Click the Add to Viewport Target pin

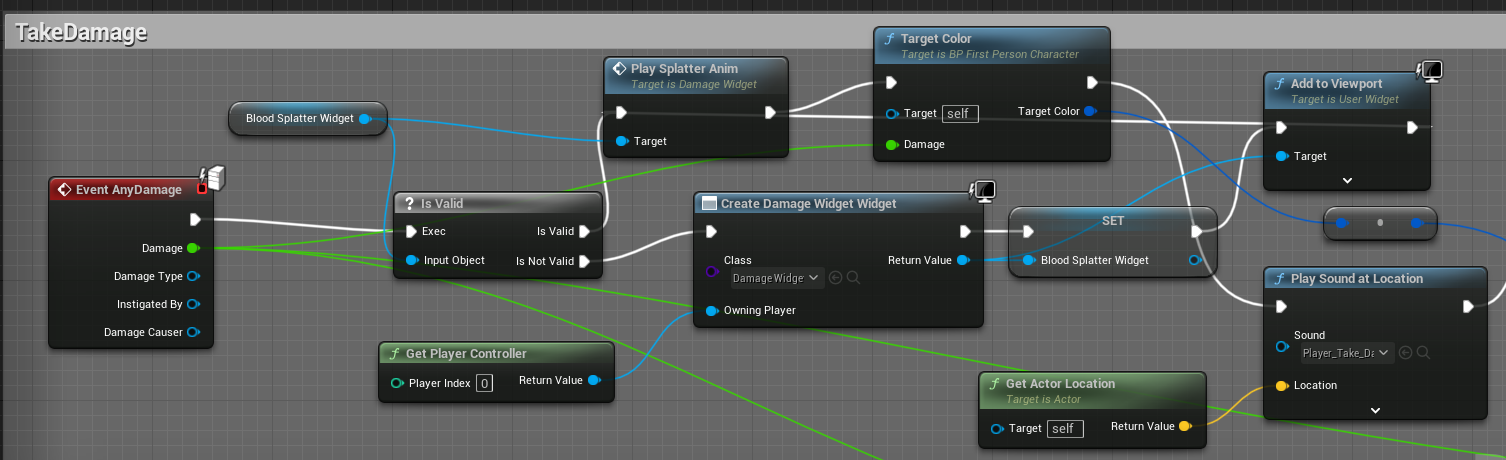pyautogui.click(x=1281, y=157)
